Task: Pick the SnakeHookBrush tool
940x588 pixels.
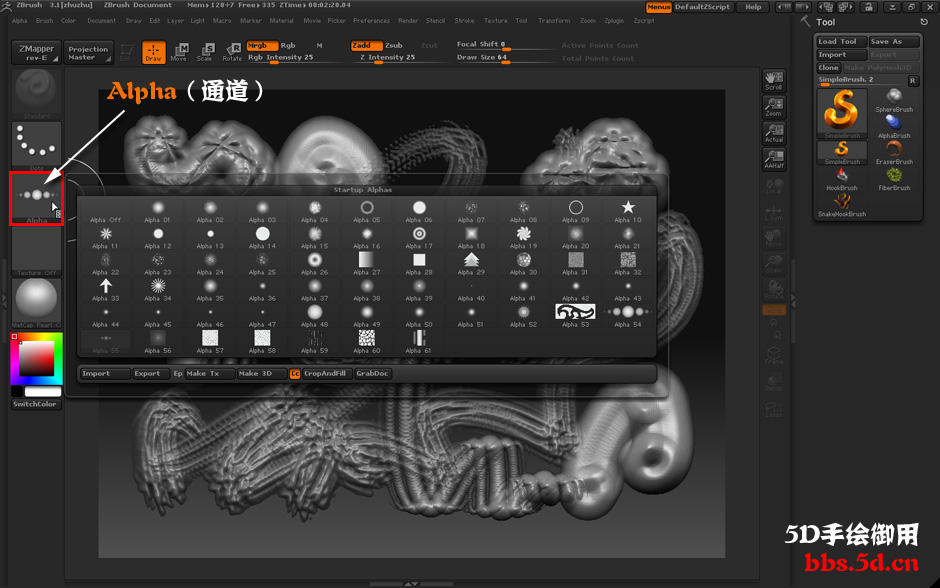Action: click(842, 205)
